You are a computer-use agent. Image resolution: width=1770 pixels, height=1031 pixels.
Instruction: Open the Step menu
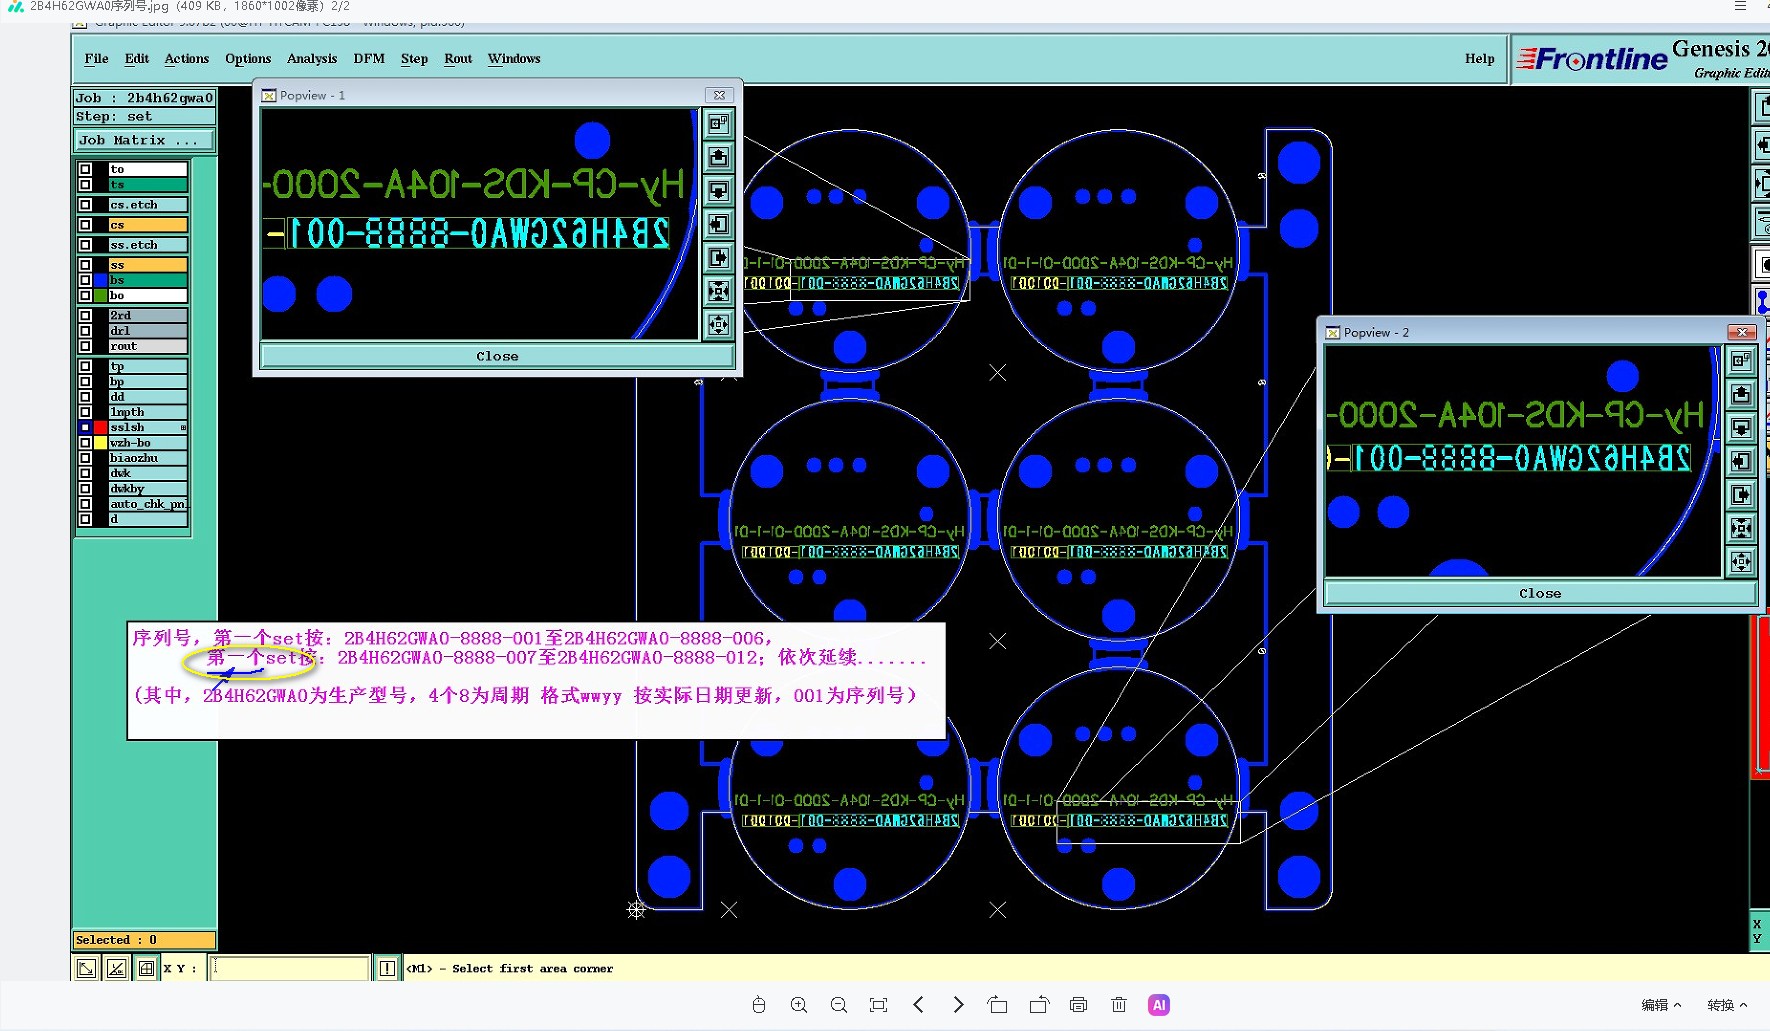(x=414, y=59)
